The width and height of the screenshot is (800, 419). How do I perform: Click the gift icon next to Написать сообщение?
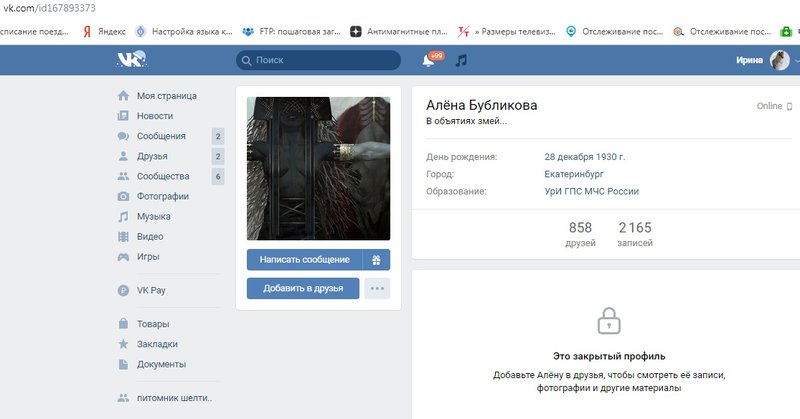(377, 260)
